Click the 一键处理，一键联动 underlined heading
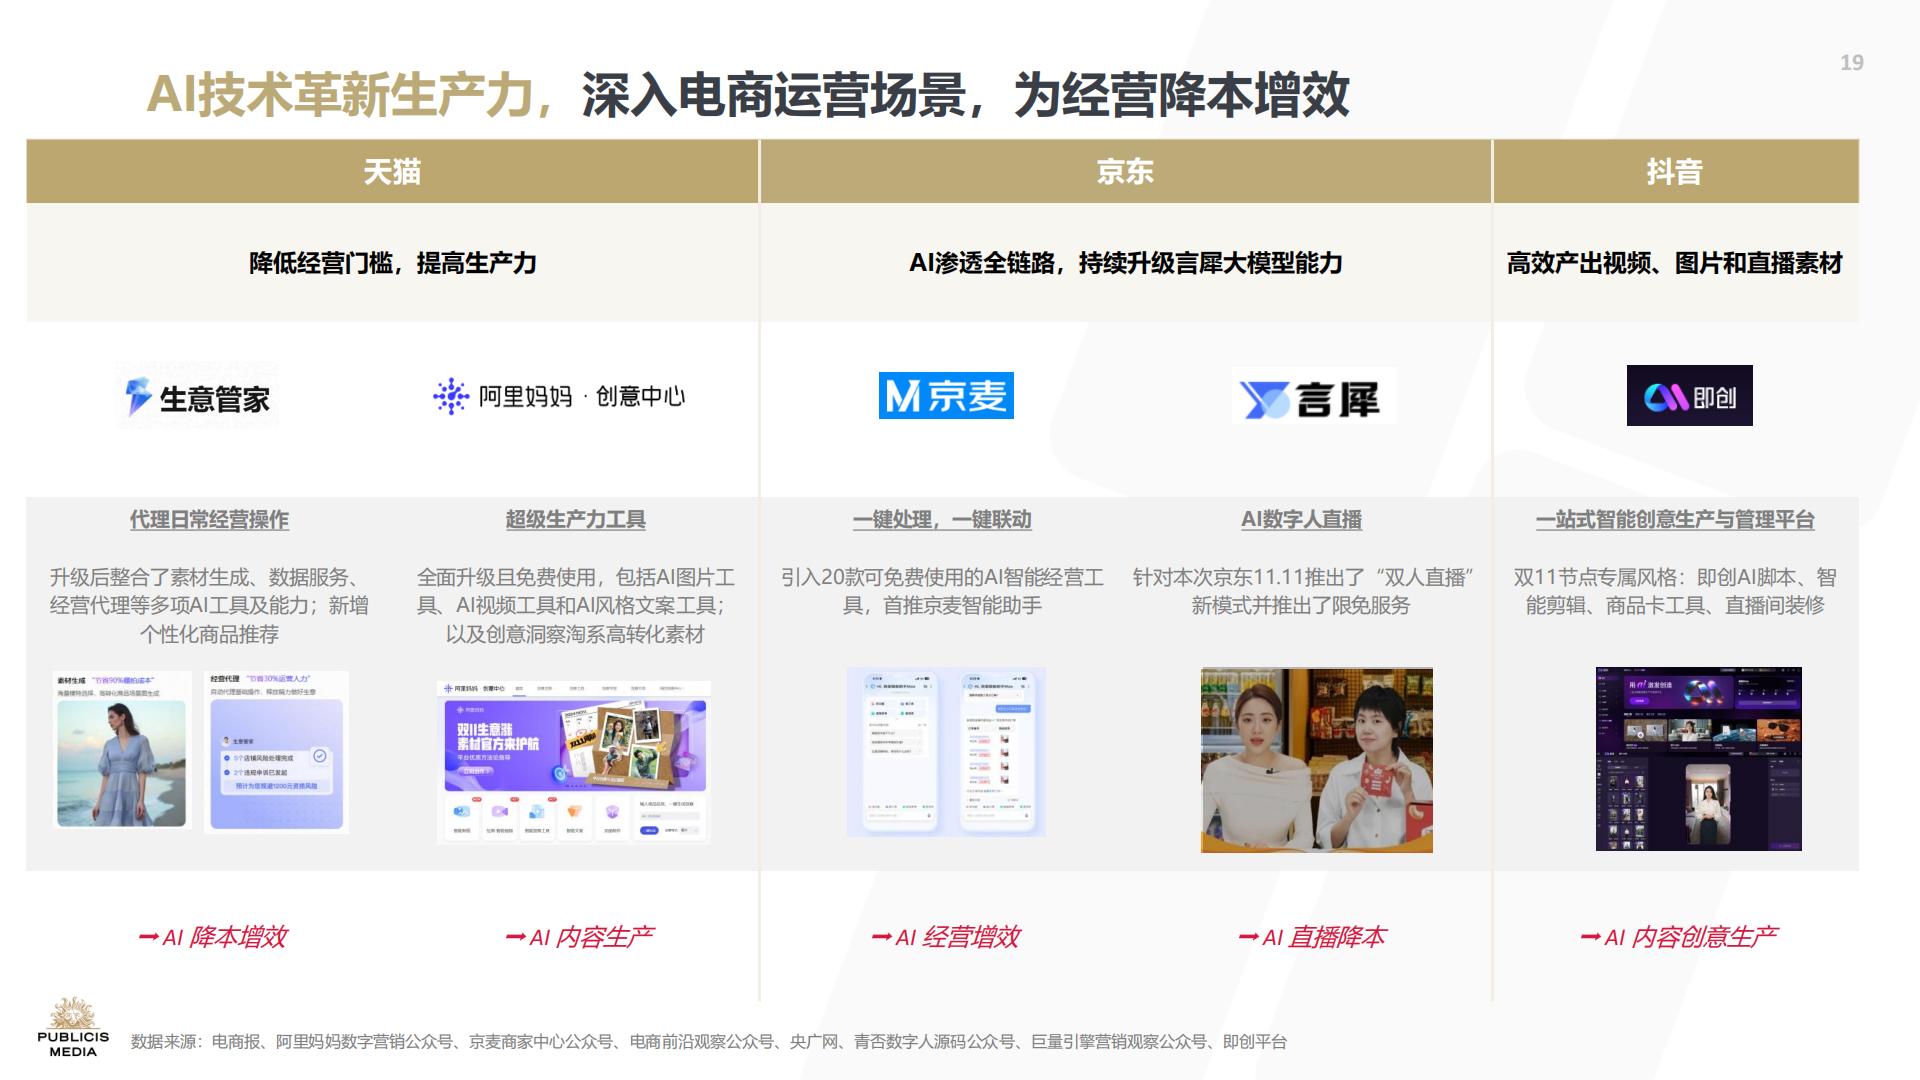The image size is (1920, 1080). coord(942,520)
